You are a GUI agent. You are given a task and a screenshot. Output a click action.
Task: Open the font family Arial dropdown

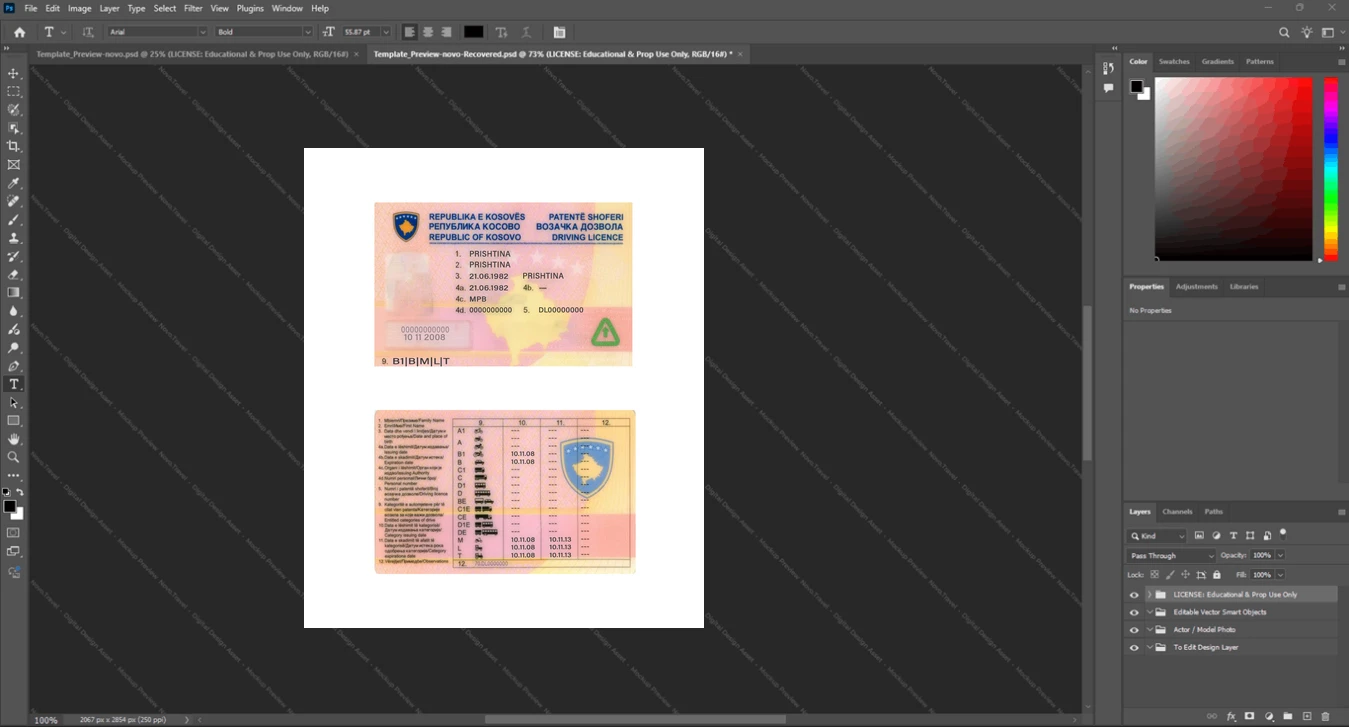[158, 32]
